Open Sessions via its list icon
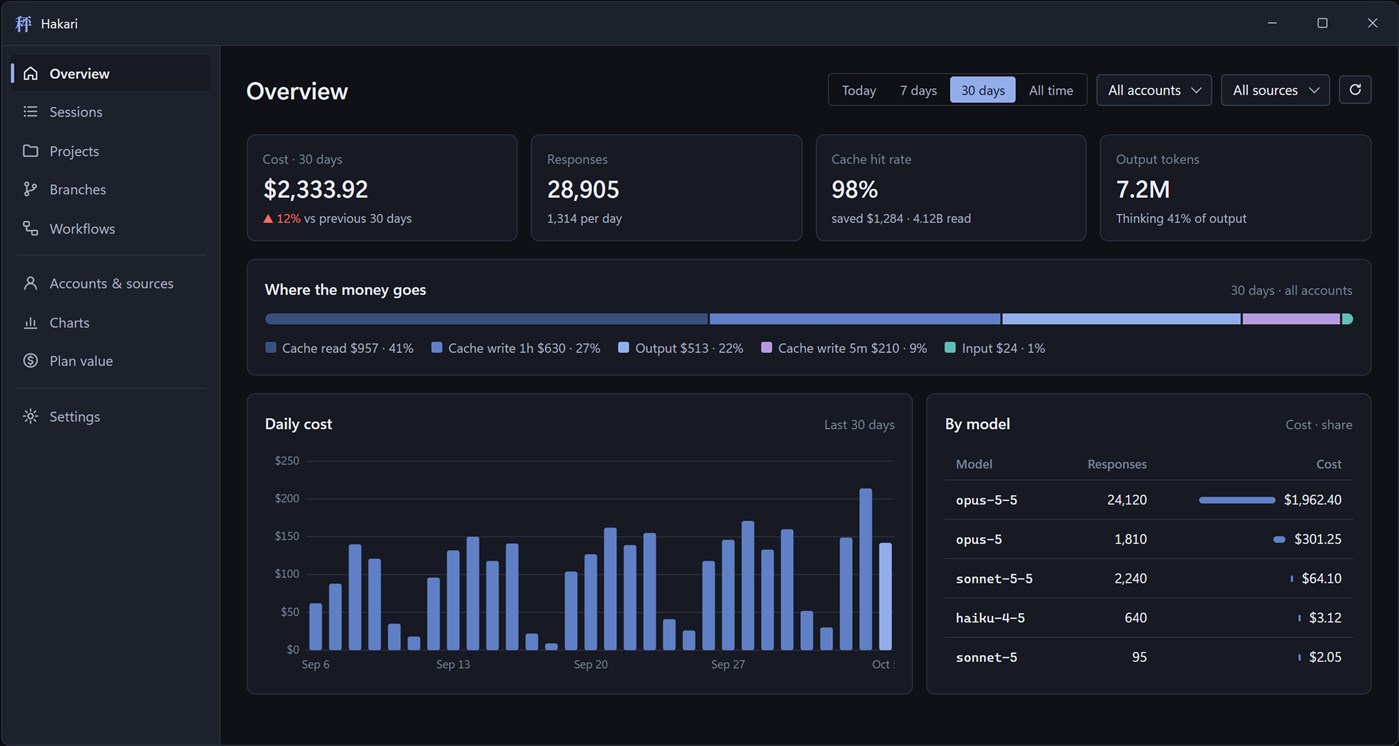This screenshot has height=746, width=1399. point(31,112)
